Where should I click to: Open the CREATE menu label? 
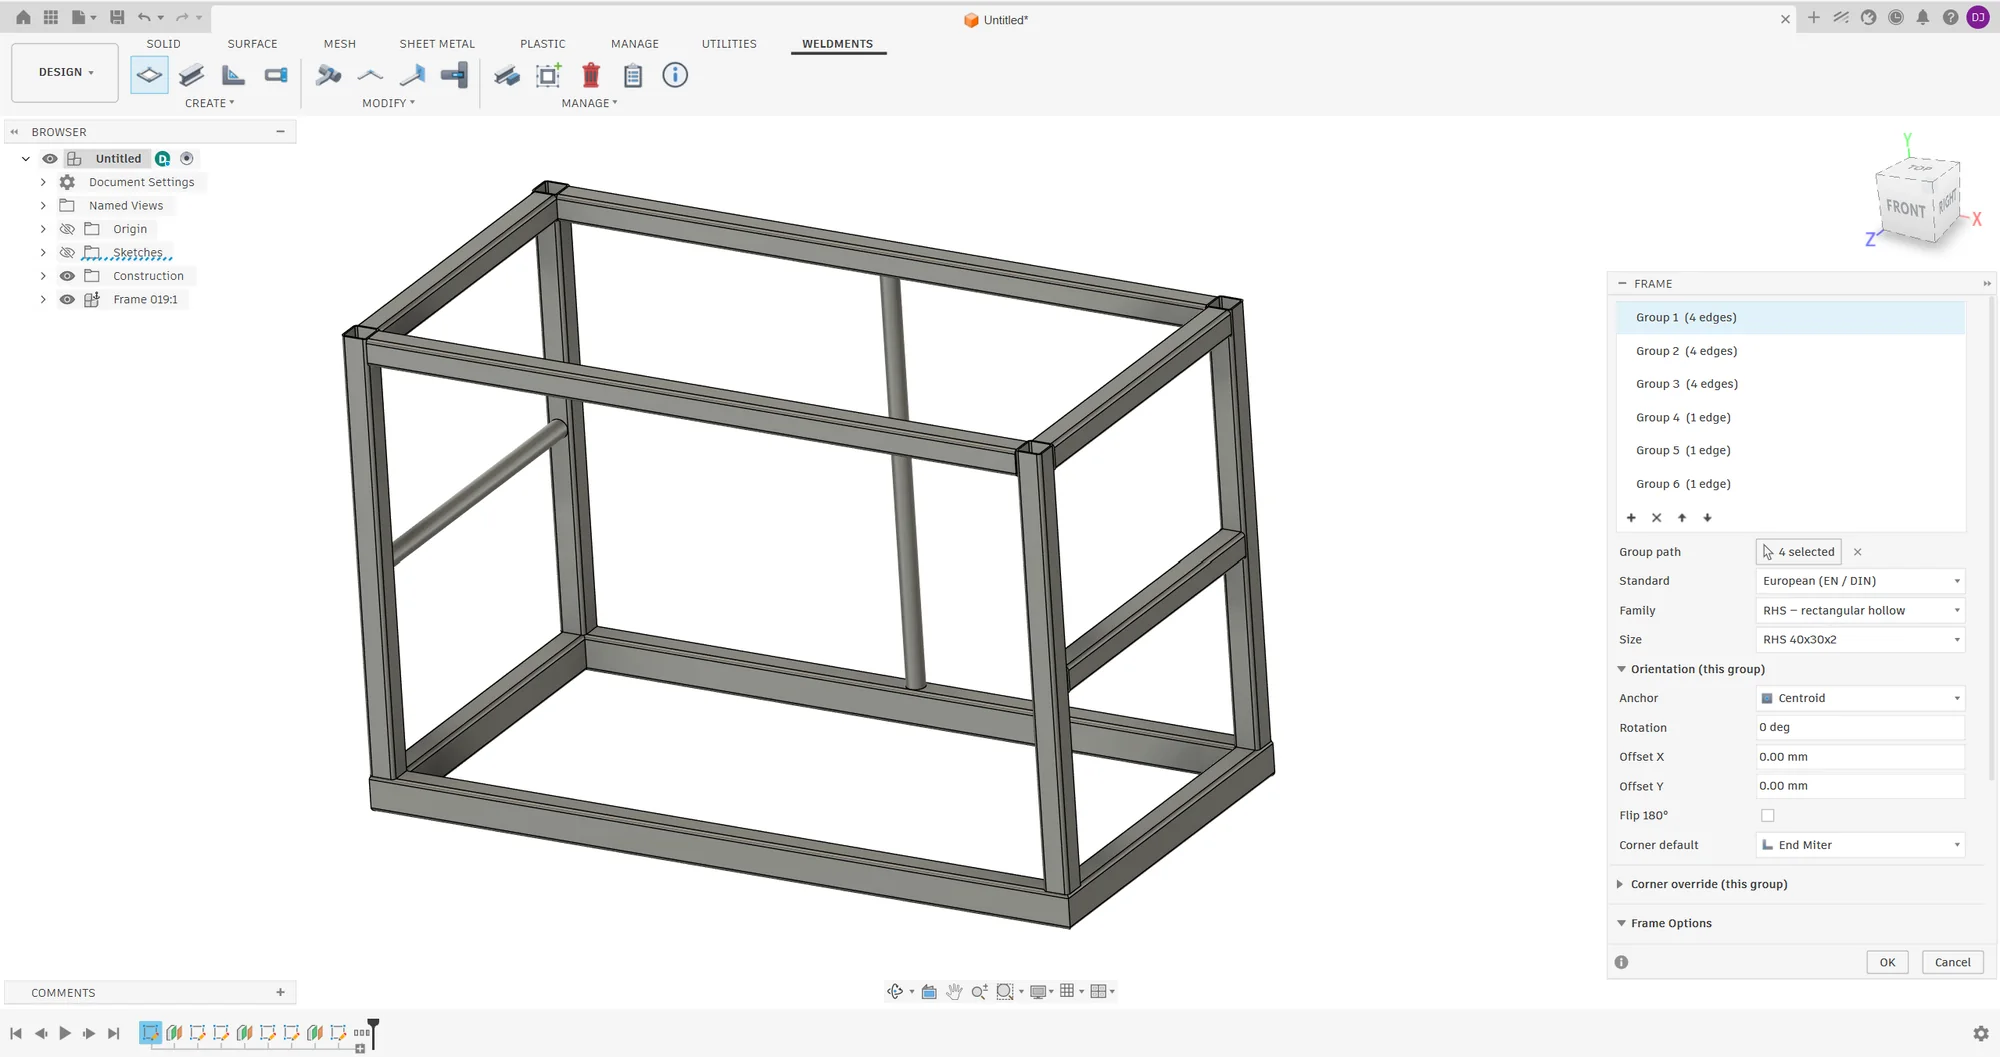209,103
